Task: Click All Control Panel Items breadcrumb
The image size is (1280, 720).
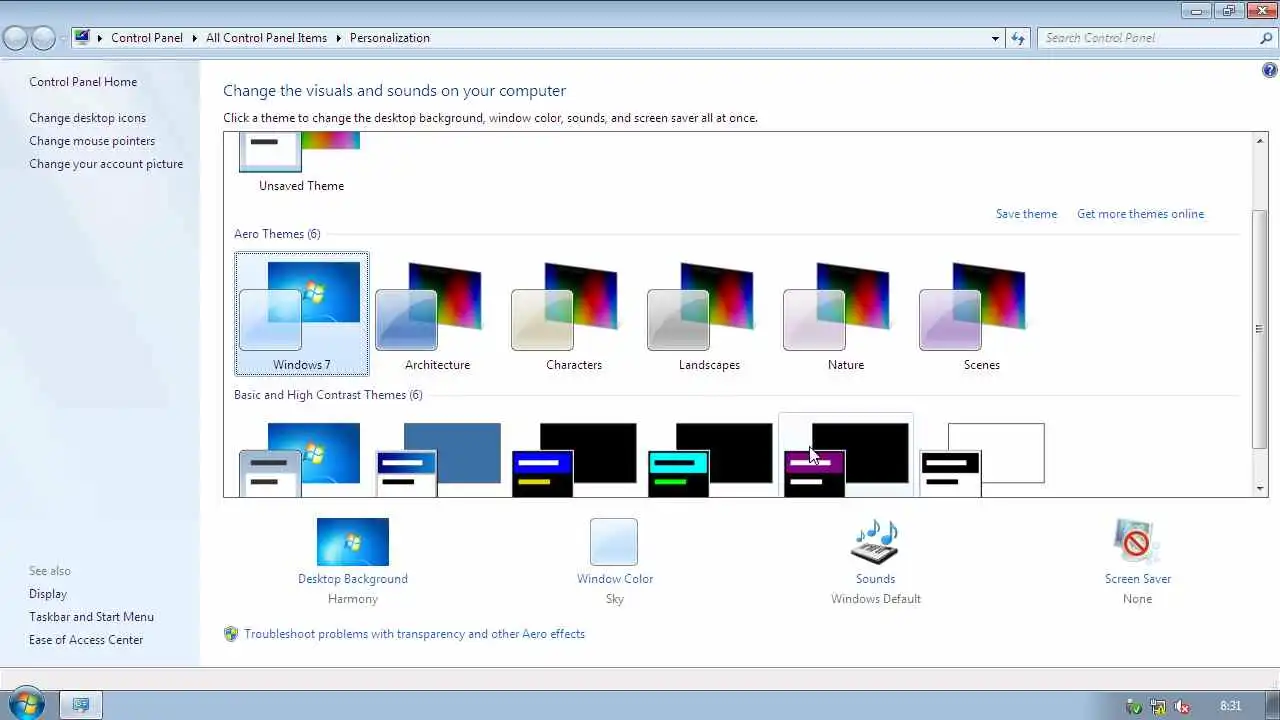Action: (x=266, y=38)
